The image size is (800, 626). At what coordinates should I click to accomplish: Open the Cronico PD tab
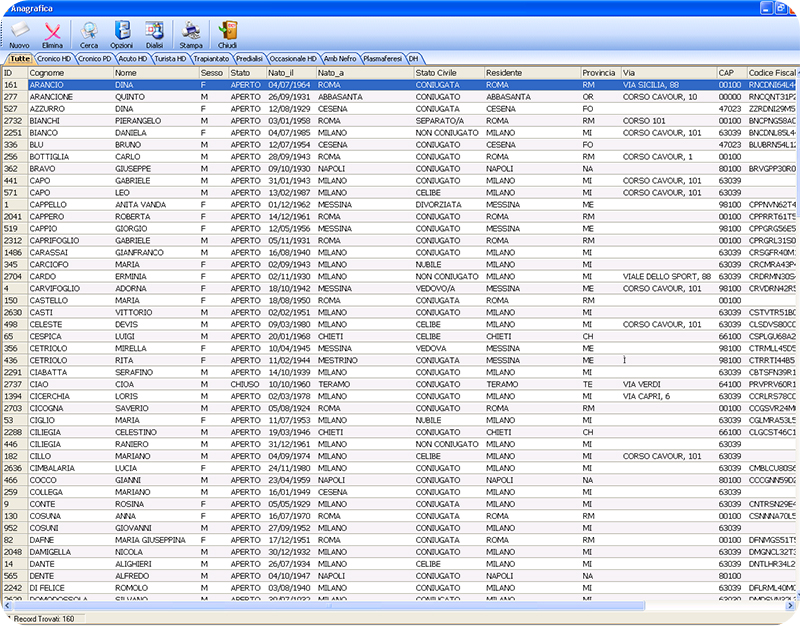[94, 59]
